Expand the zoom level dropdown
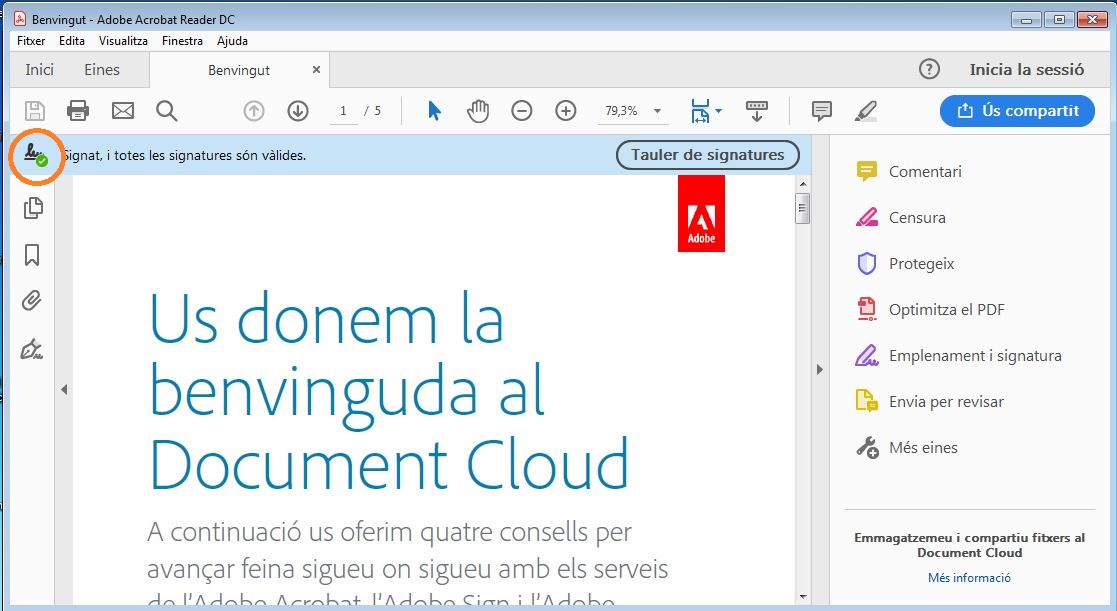Viewport: 1117px width, 611px height. (x=658, y=111)
